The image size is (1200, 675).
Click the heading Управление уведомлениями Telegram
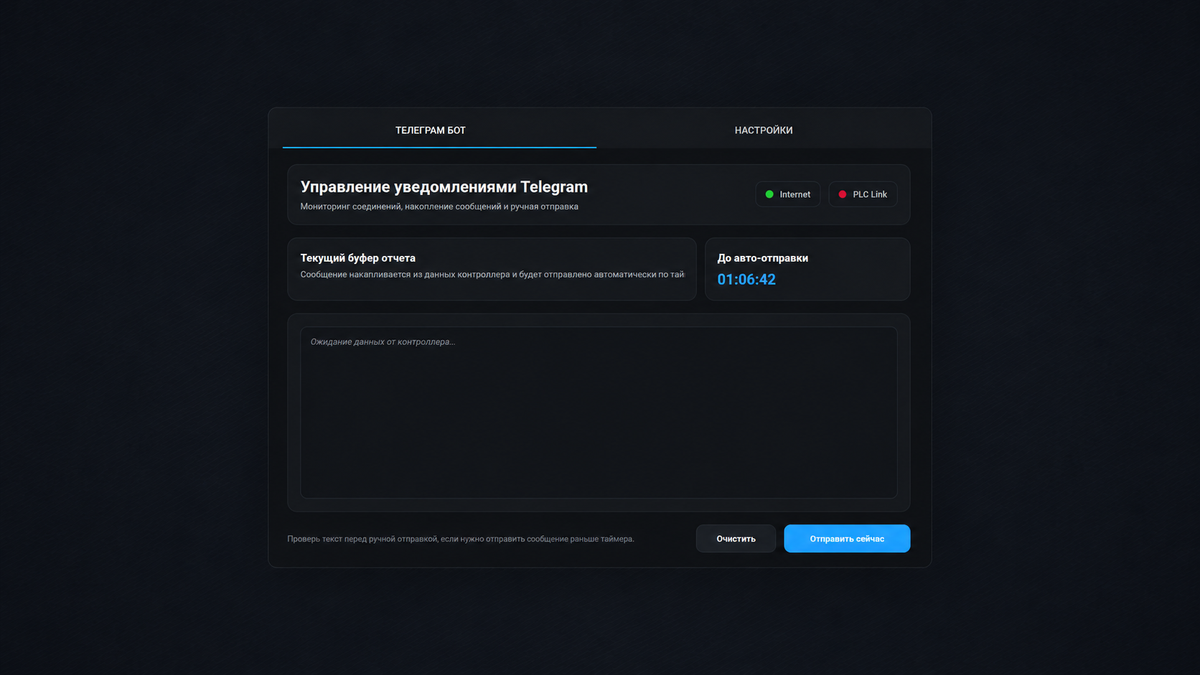tap(444, 187)
